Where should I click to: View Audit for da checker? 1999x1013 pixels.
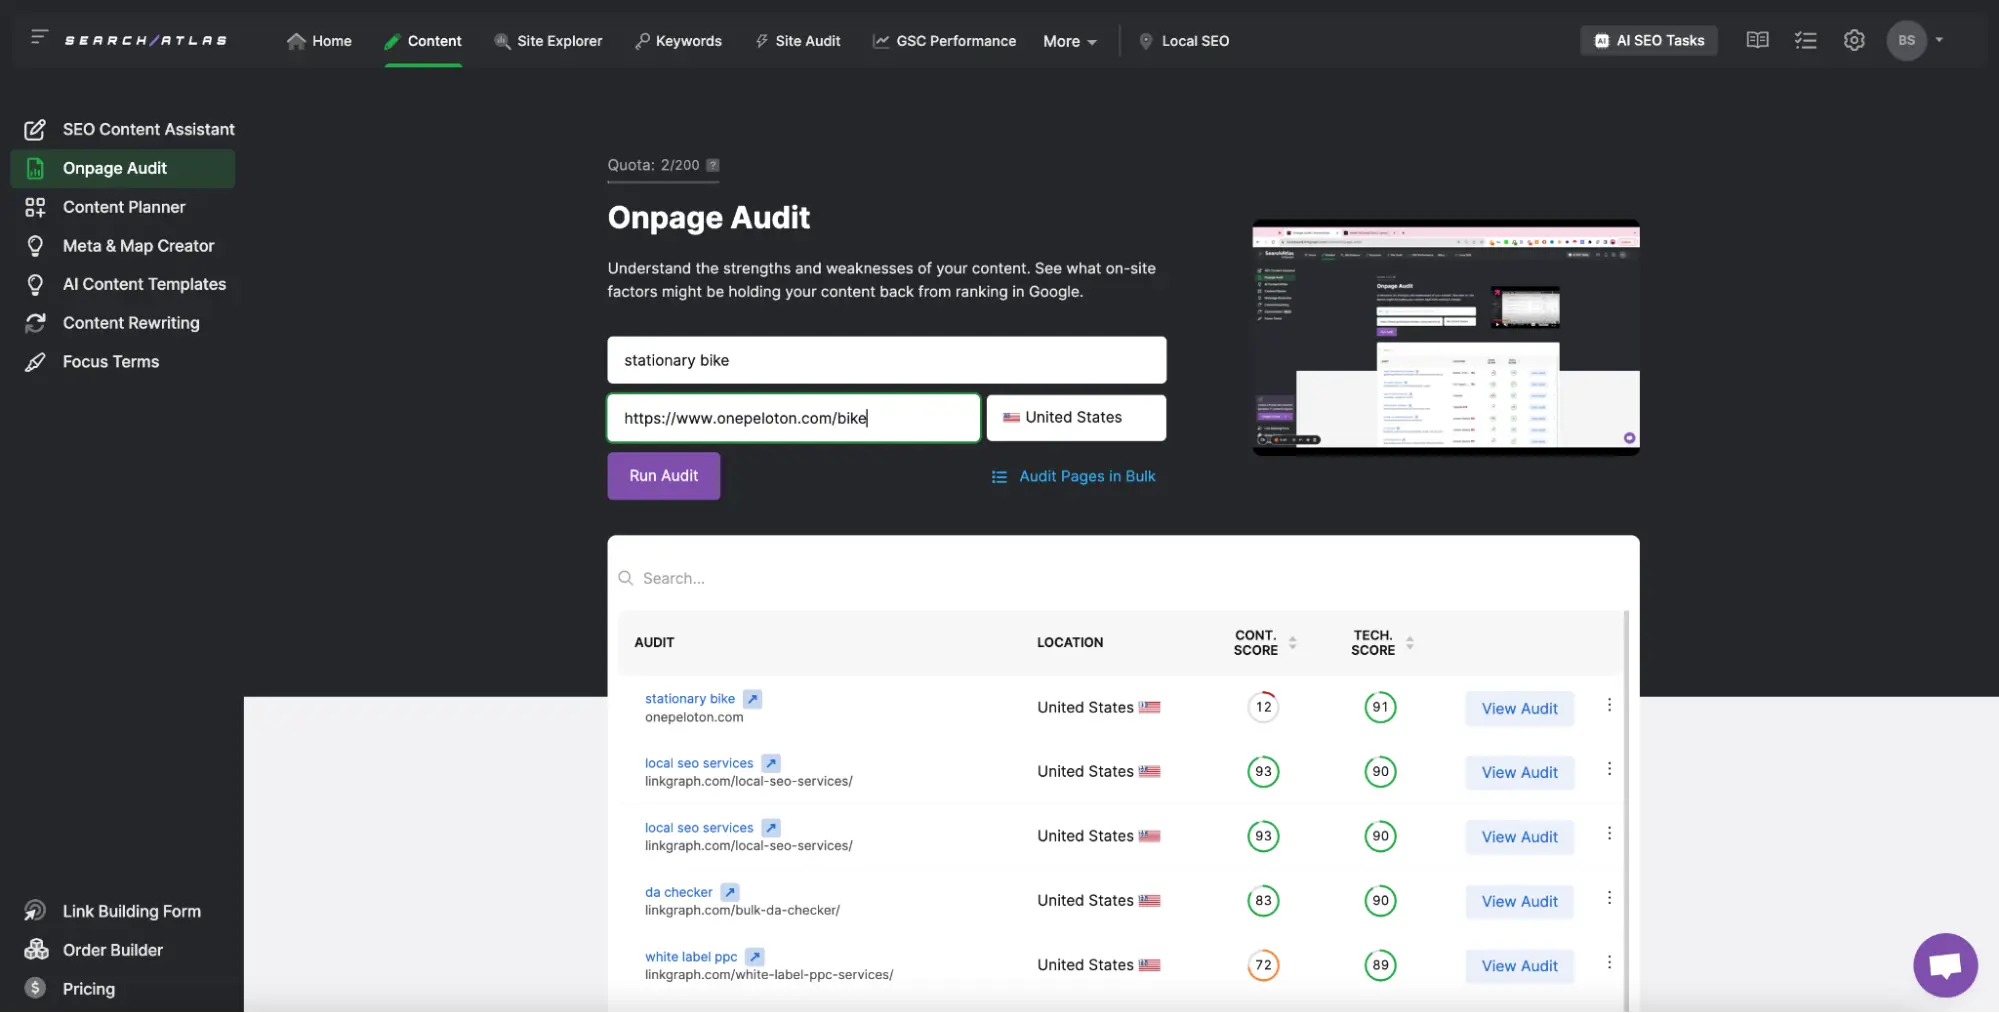pyautogui.click(x=1519, y=901)
